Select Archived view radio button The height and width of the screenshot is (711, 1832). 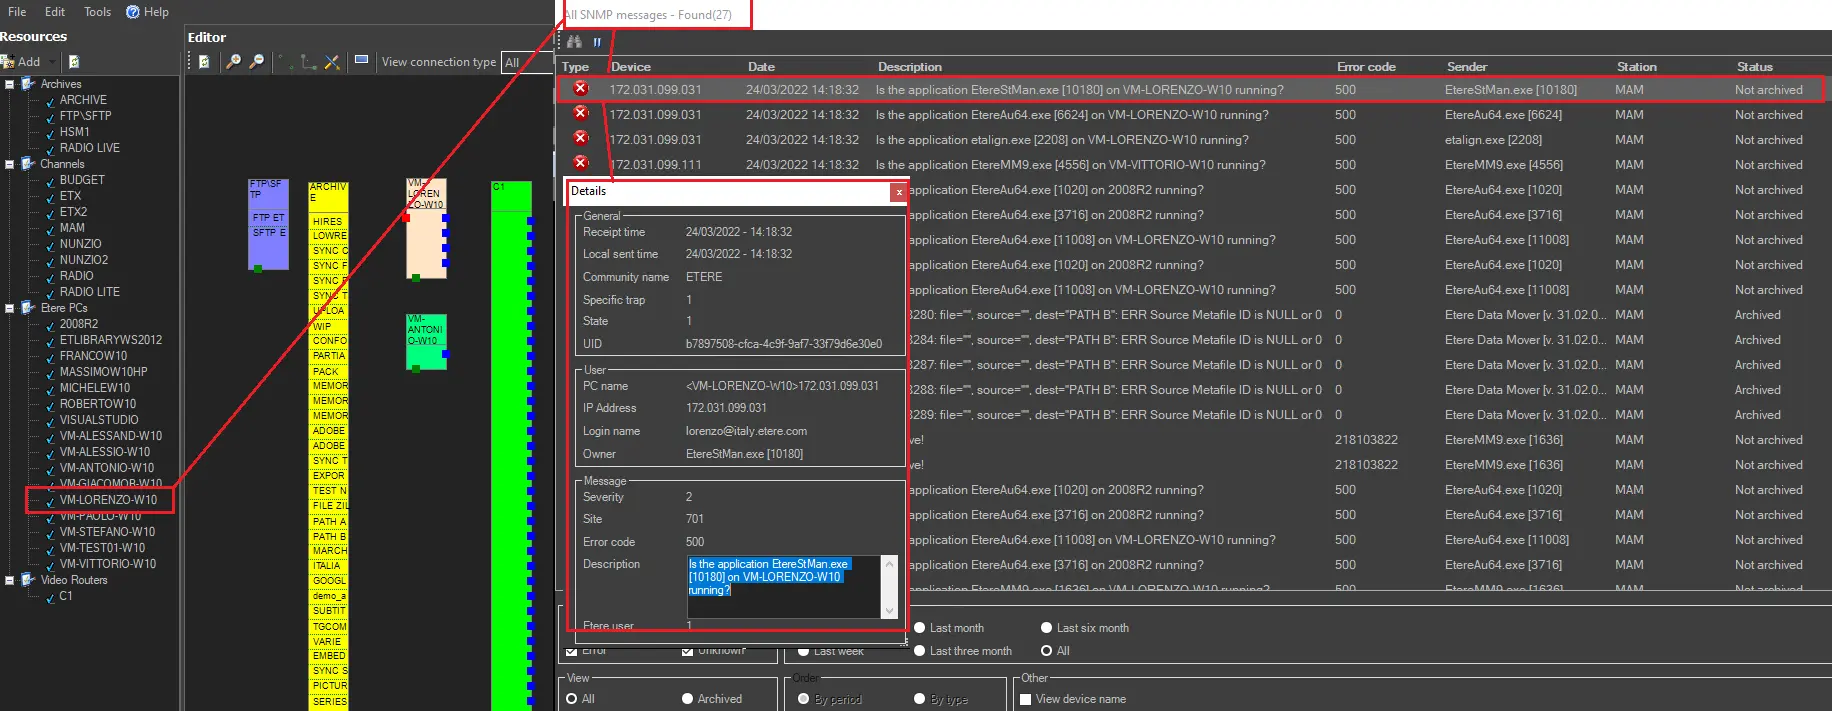688,699
